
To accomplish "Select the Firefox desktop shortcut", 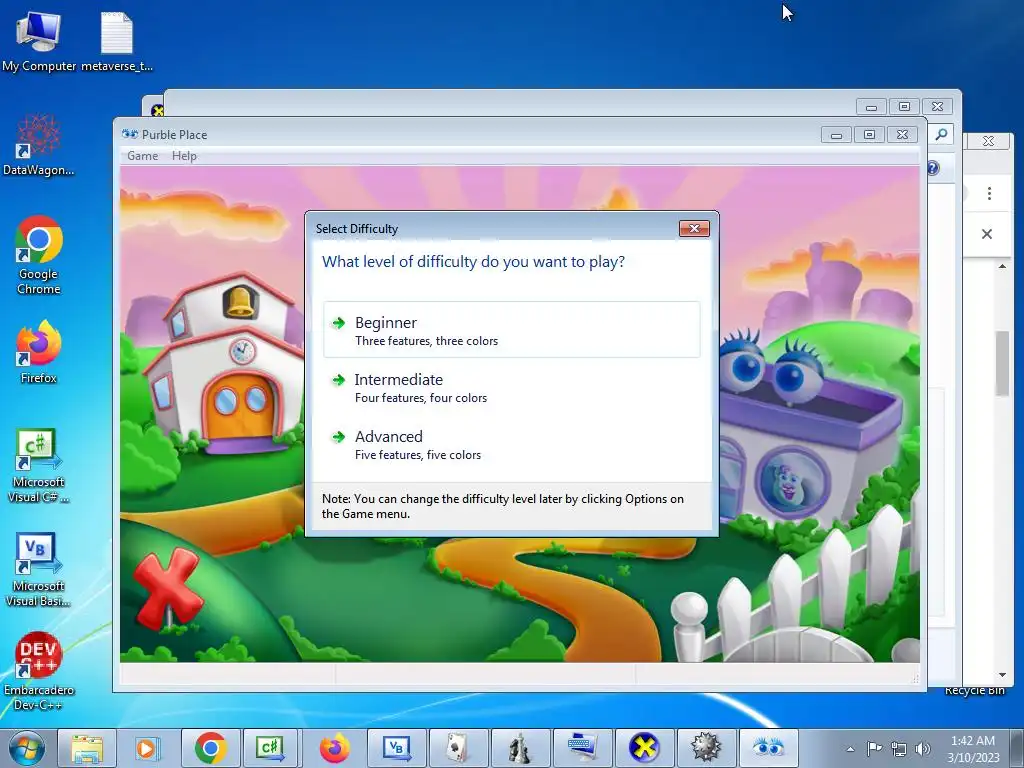I will (39, 352).
